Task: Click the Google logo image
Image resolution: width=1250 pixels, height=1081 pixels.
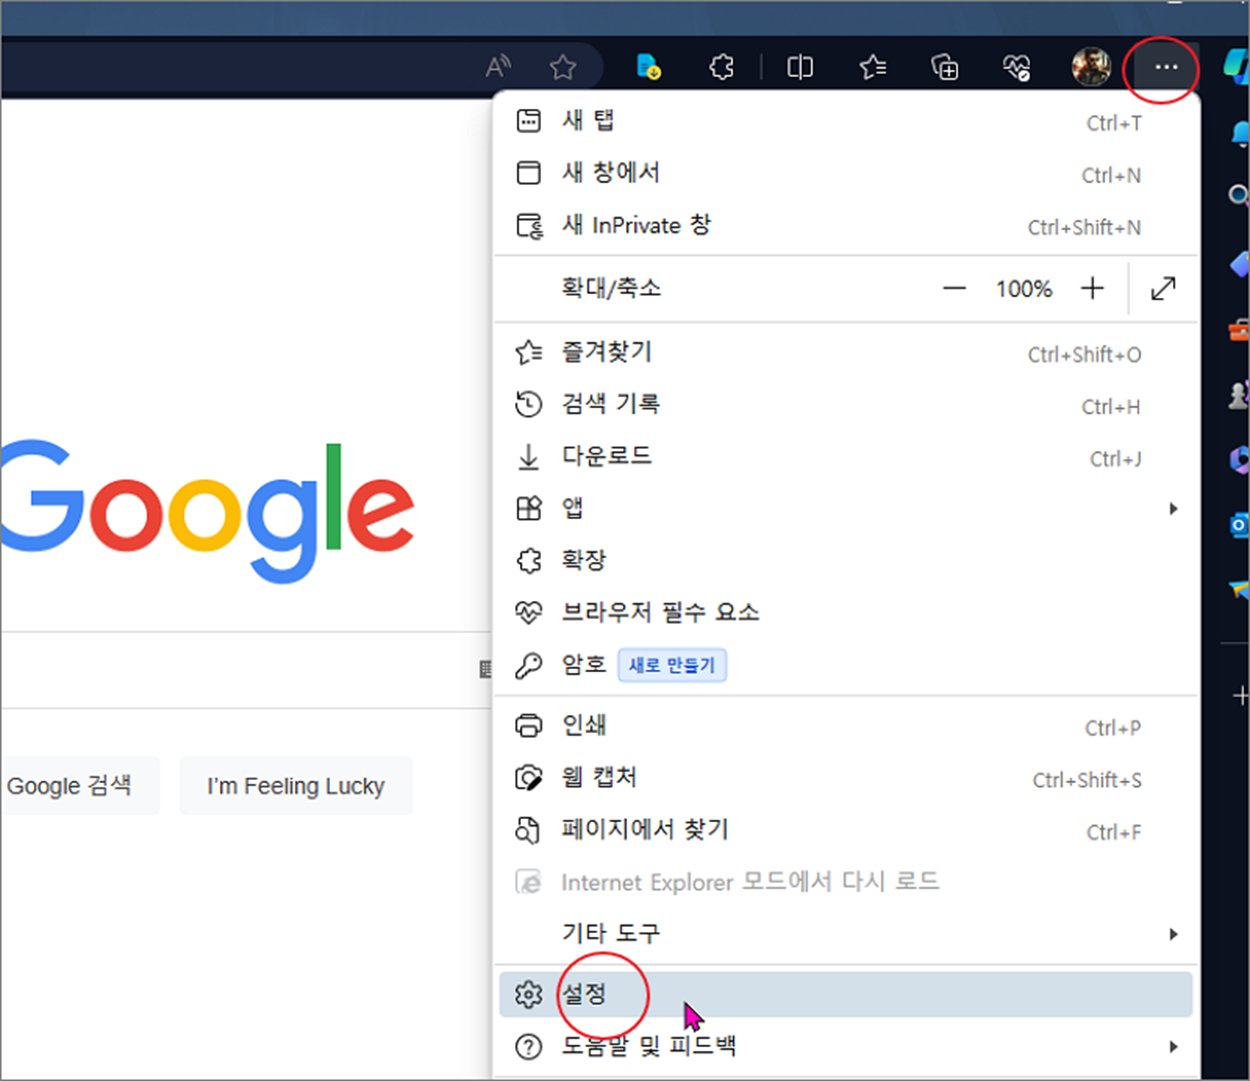Action: coord(207,510)
